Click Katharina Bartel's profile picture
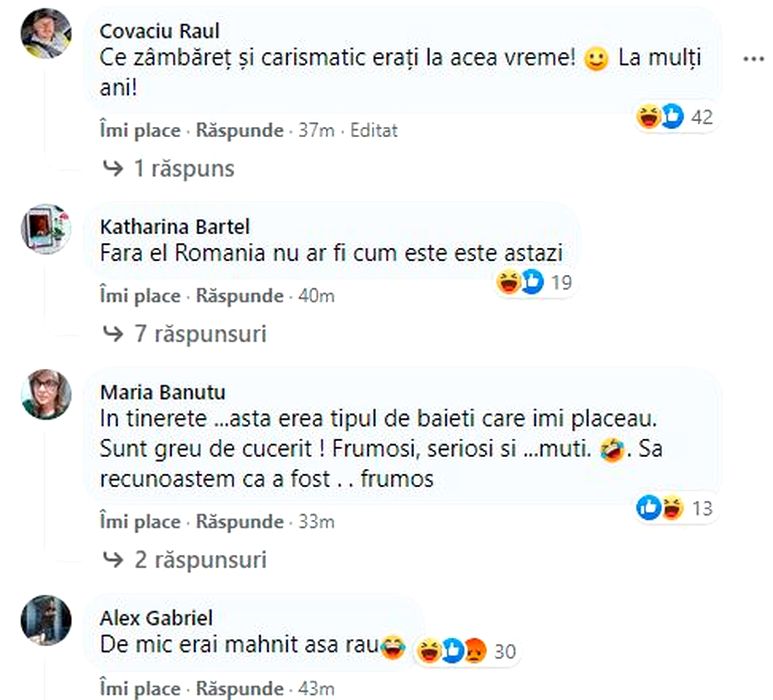773x700 pixels. point(46,230)
